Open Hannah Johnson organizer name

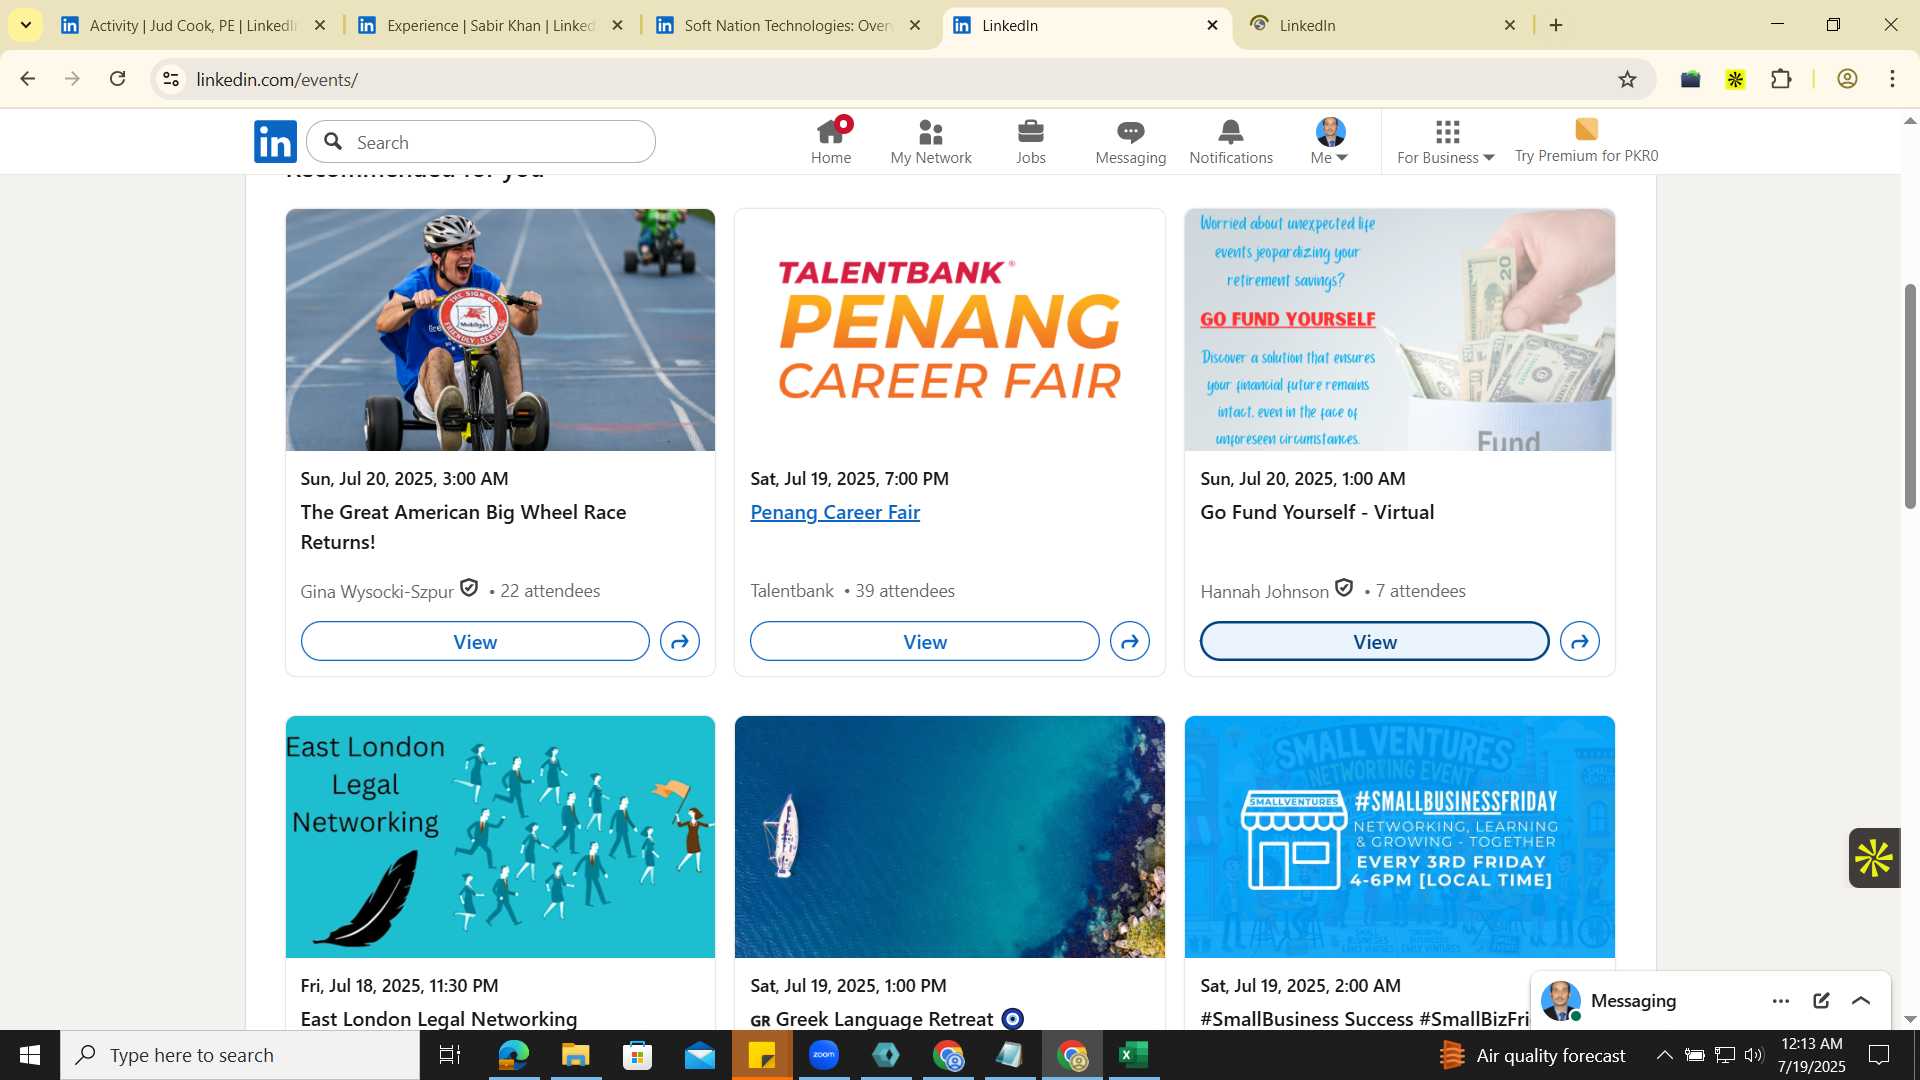click(x=1264, y=591)
